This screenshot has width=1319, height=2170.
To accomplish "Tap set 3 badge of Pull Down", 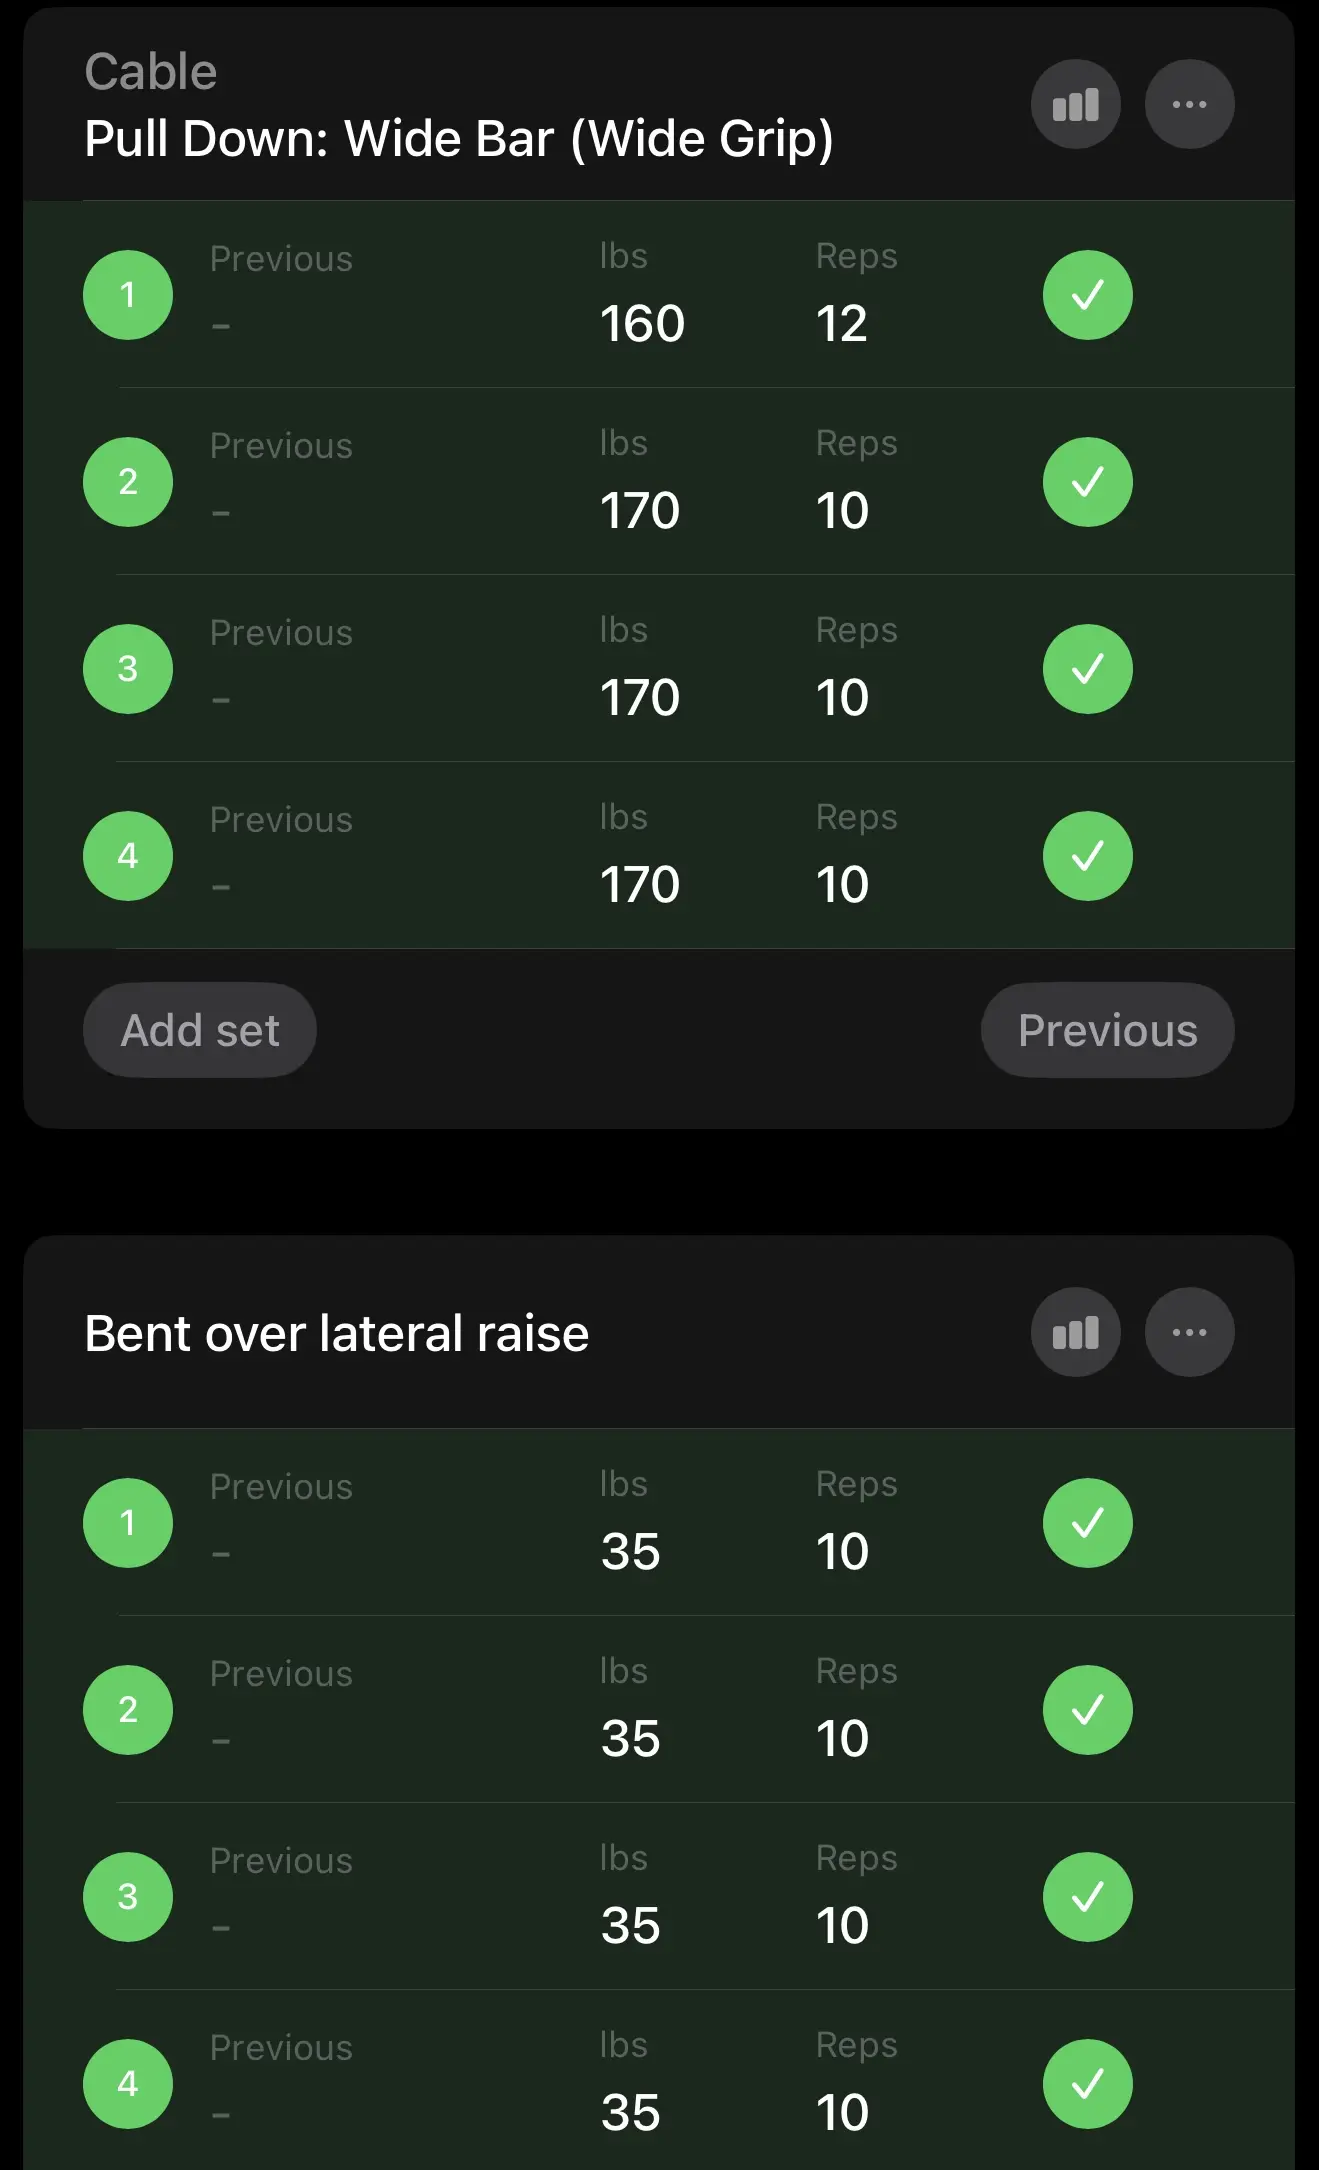I will coord(128,669).
